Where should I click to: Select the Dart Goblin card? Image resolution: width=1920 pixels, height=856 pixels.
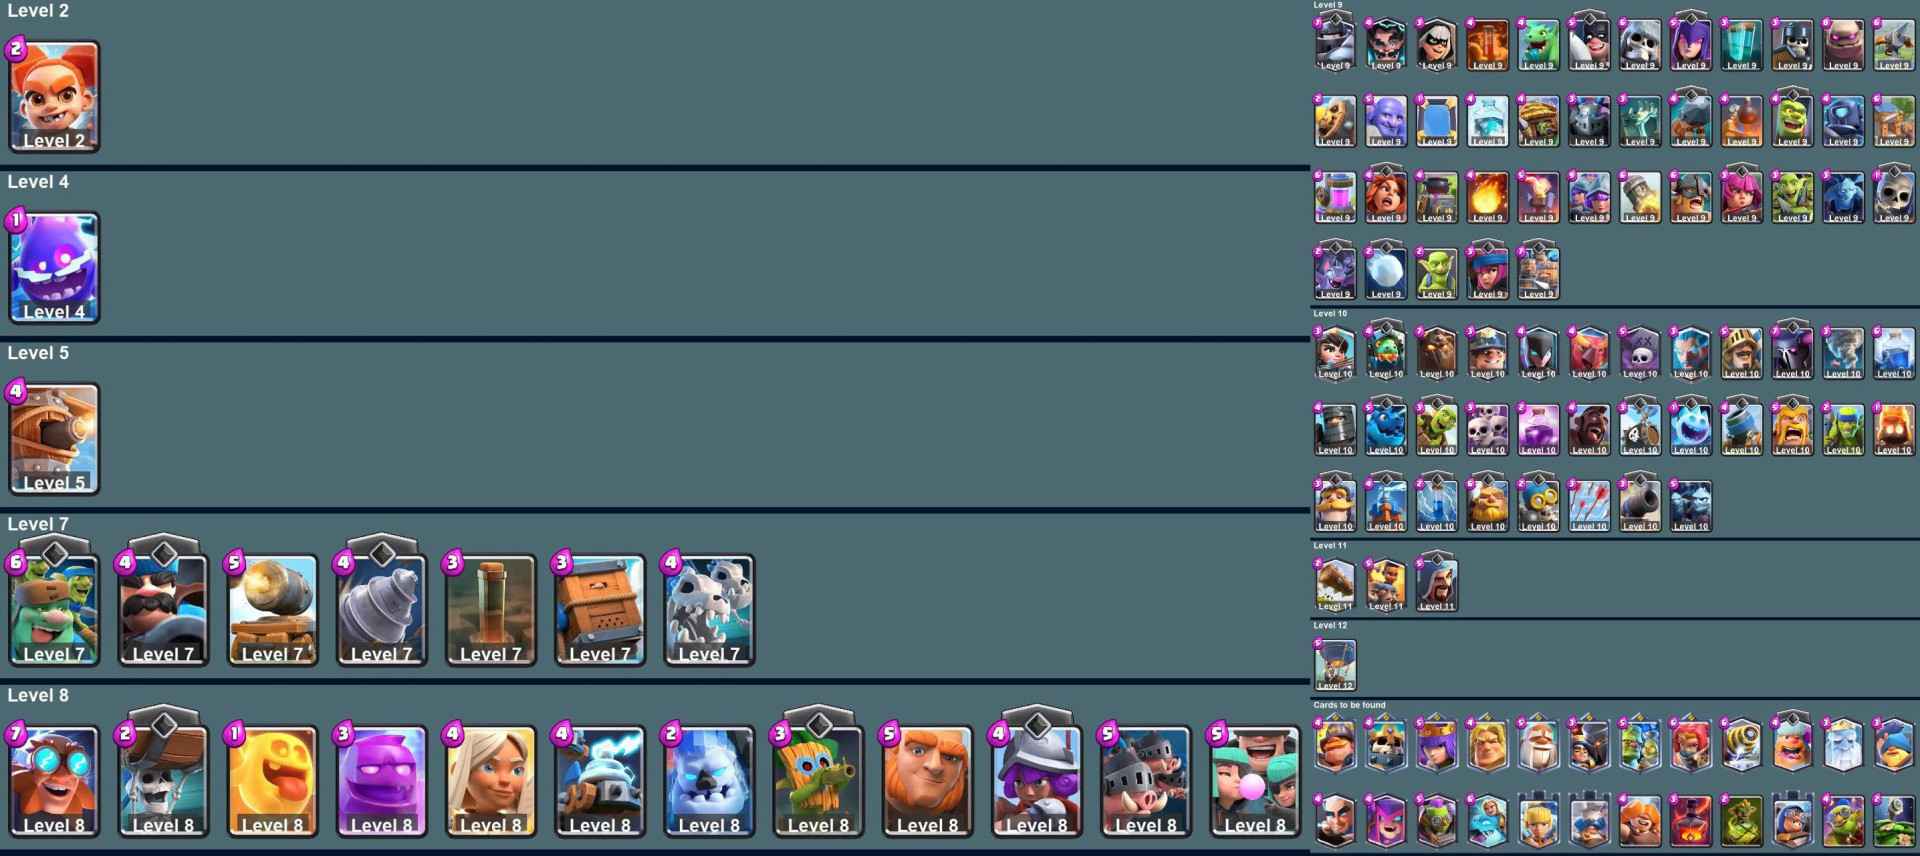[818, 781]
